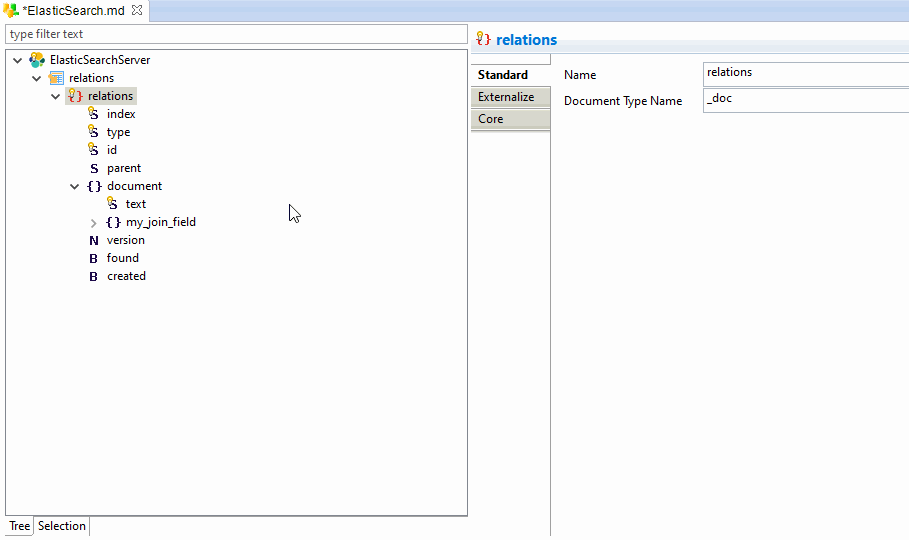Select the type field row
Image resolution: width=909 pixels, height=540 pixels.
[x=118, y=132]
